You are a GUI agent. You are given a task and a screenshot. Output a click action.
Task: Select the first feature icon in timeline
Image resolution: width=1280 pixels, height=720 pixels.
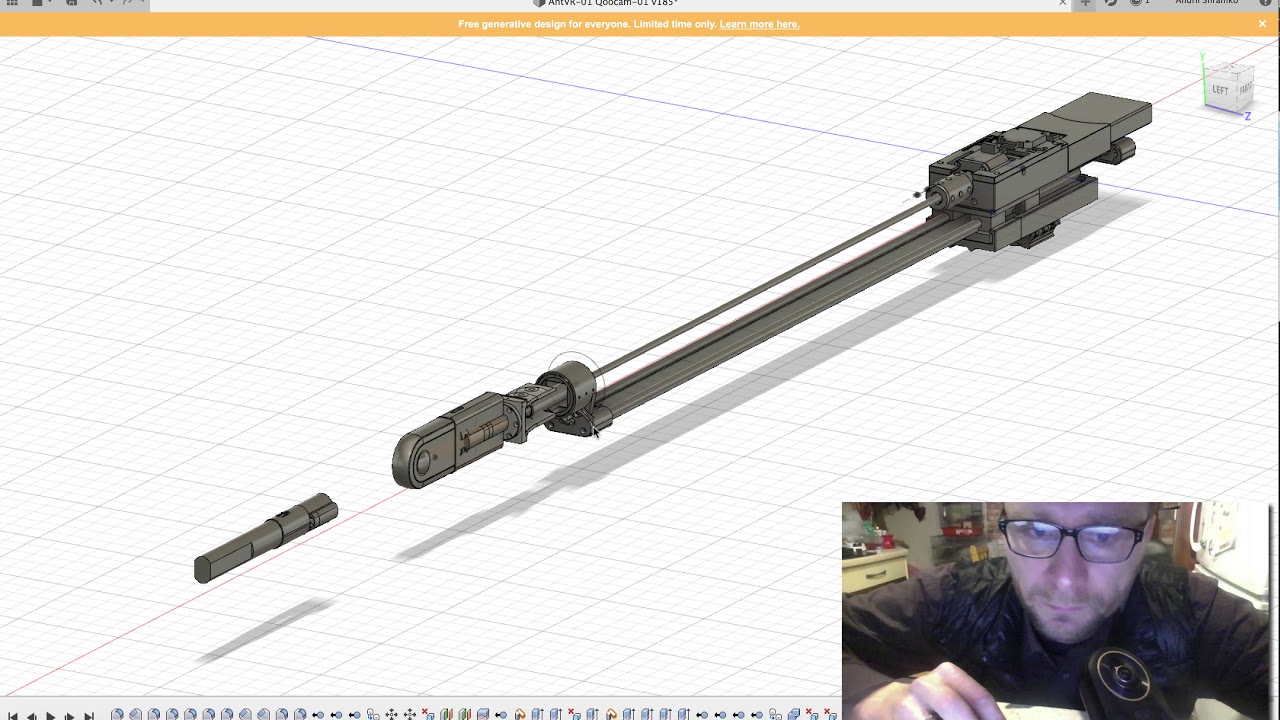click(117, 714)
